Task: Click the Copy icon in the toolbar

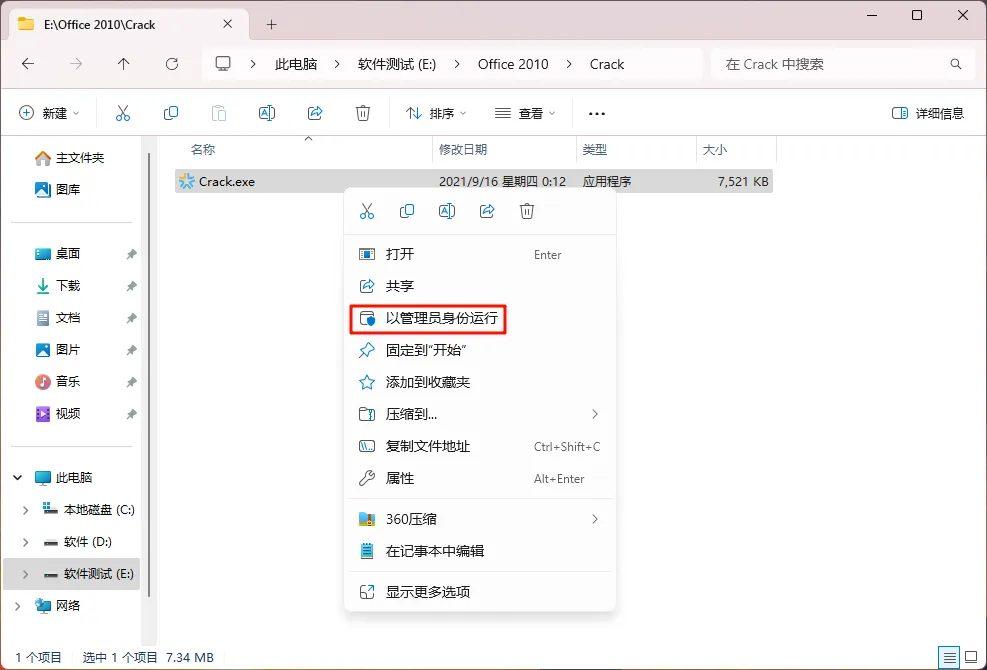Action: coord(171,113)
